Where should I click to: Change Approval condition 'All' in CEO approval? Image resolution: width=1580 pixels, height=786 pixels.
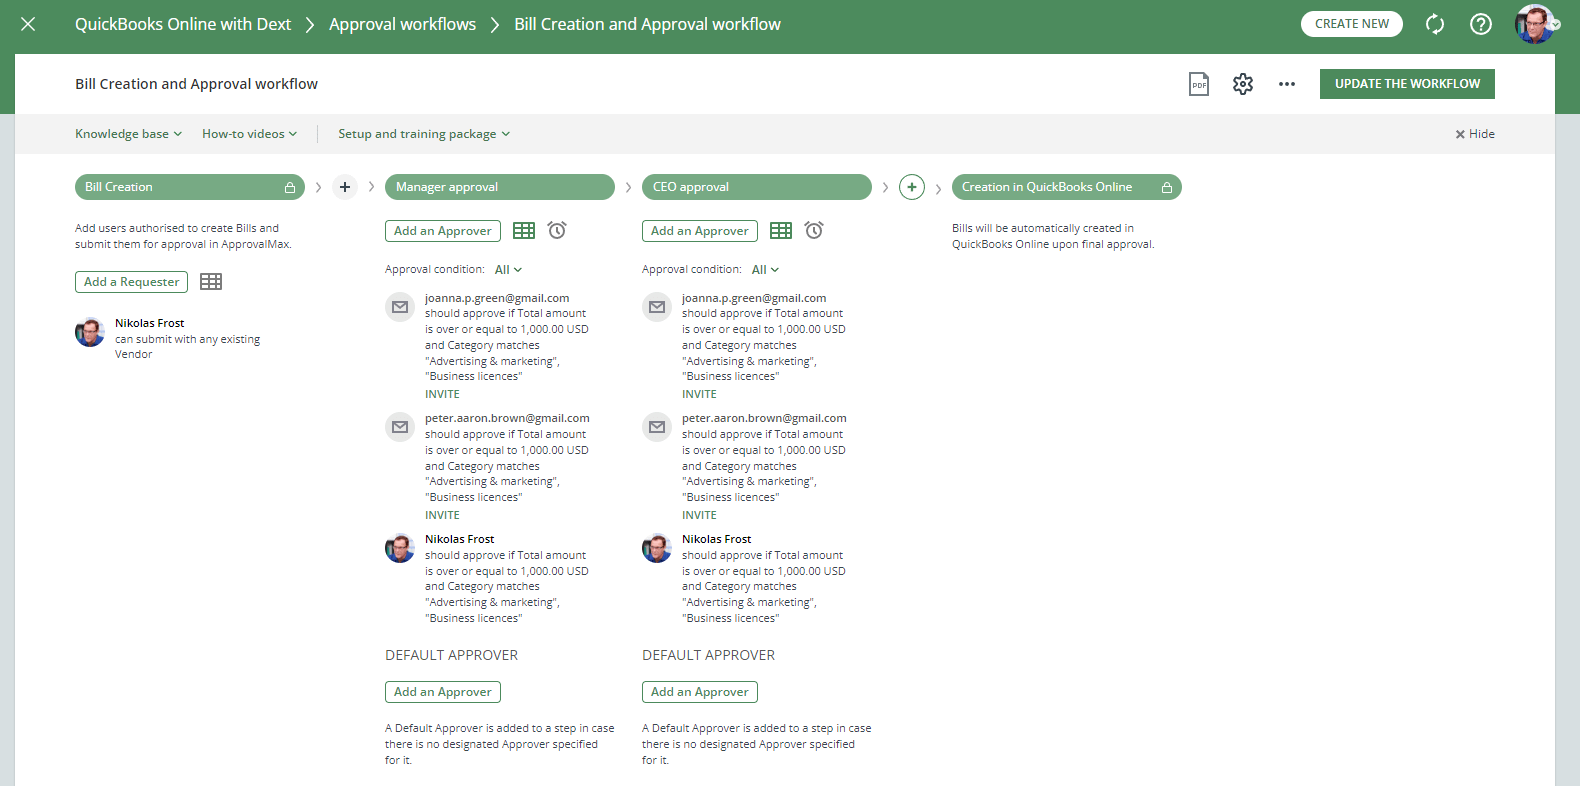[765, 270]
